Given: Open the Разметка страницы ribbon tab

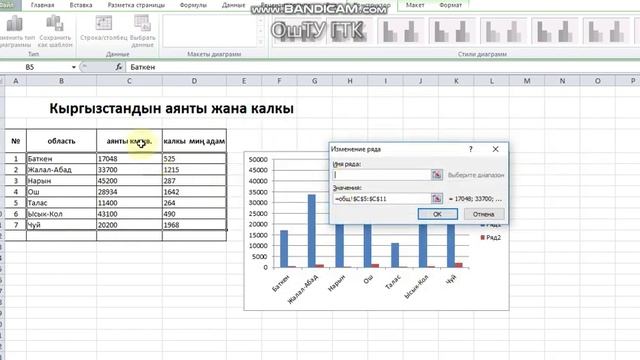Looking at the screenshot, I should (x=136, y=5).
